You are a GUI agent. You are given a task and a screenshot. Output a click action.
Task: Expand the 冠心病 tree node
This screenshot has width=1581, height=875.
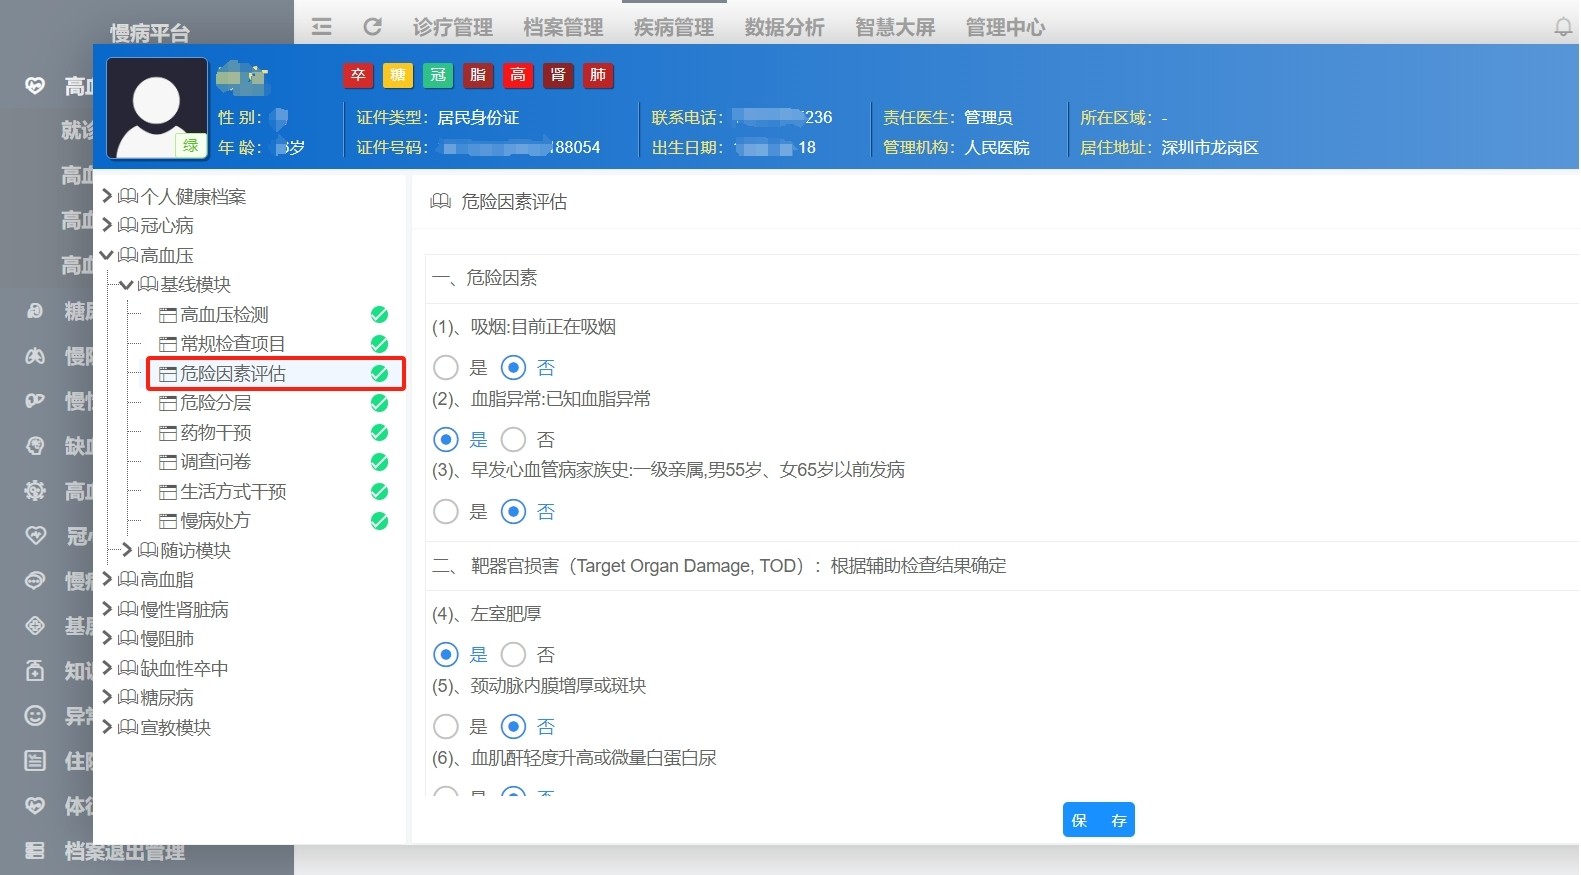pos(107,225)
